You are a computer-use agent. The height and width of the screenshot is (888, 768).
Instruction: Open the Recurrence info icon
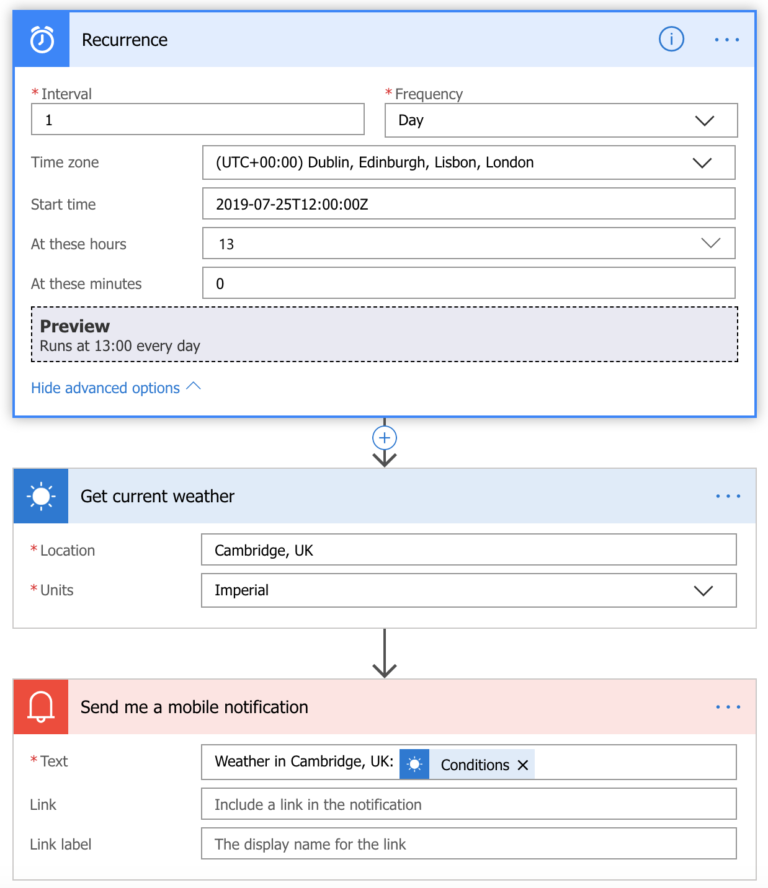(671, 40)
